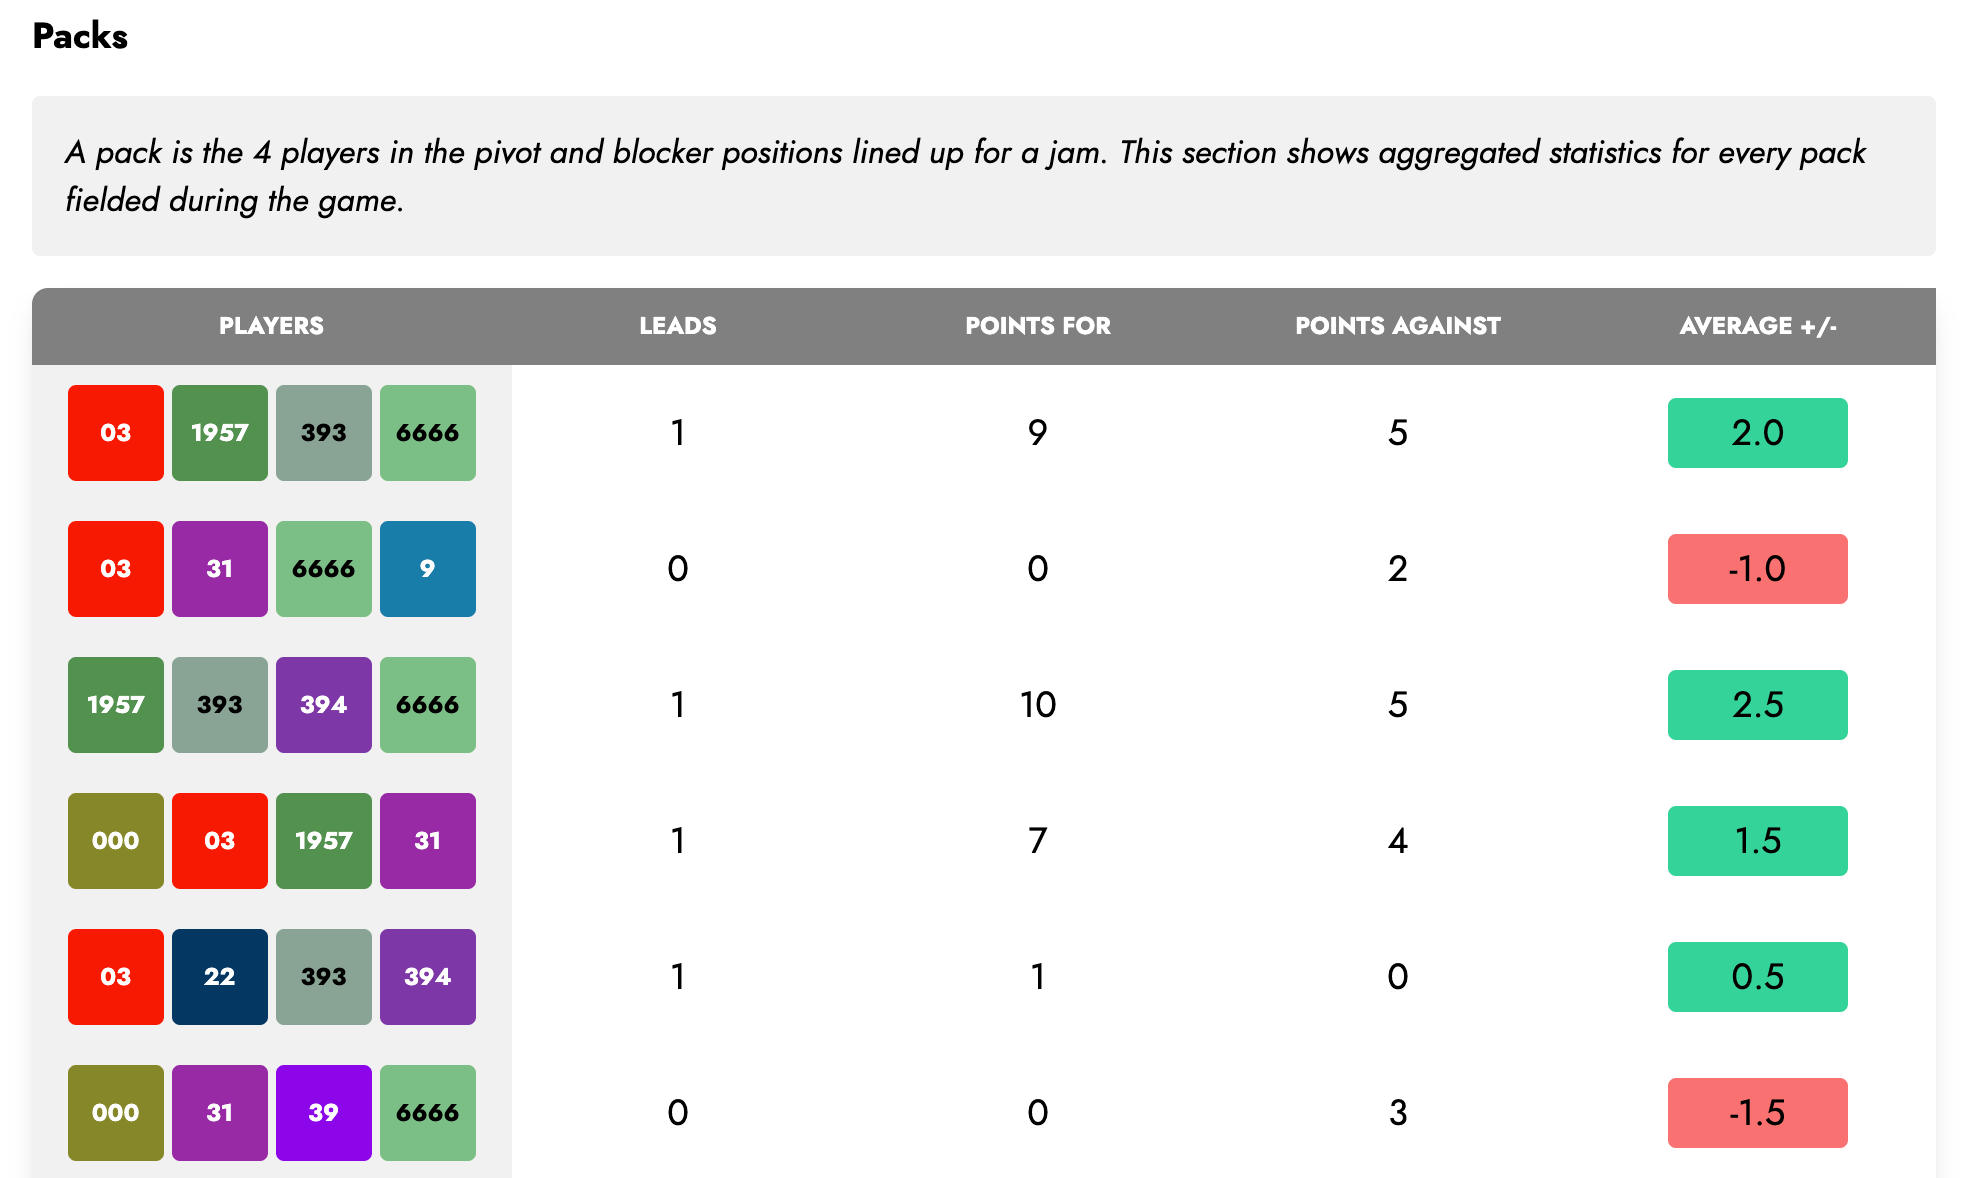This screenshot has width=1964, height=1178.
Task: Choose the bright purple player 39 badge
Action: 324,1113
